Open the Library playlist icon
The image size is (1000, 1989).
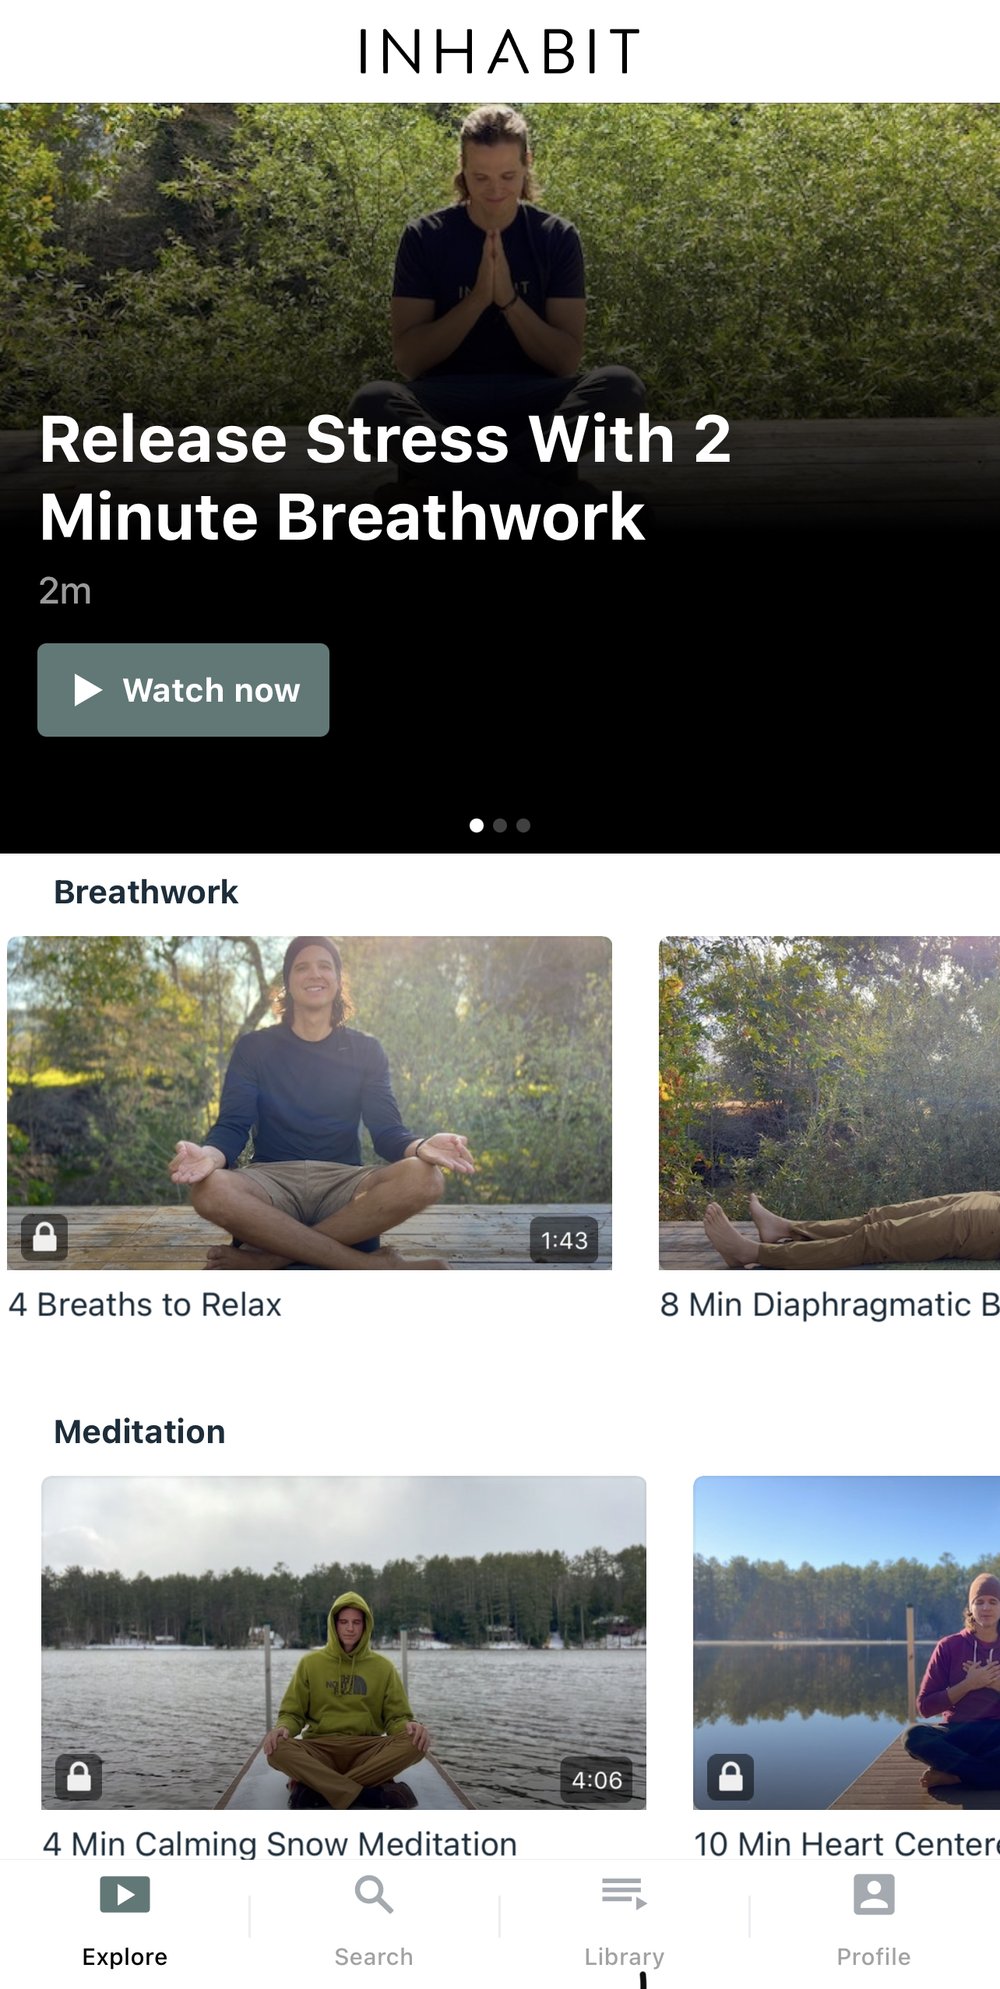624,1893
